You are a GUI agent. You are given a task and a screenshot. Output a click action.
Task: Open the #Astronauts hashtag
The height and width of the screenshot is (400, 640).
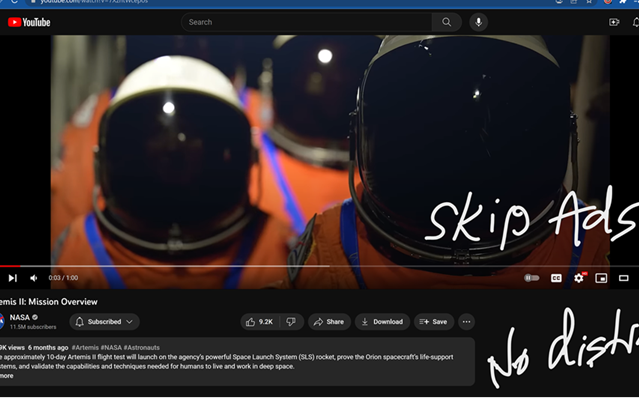pos(142,348)
